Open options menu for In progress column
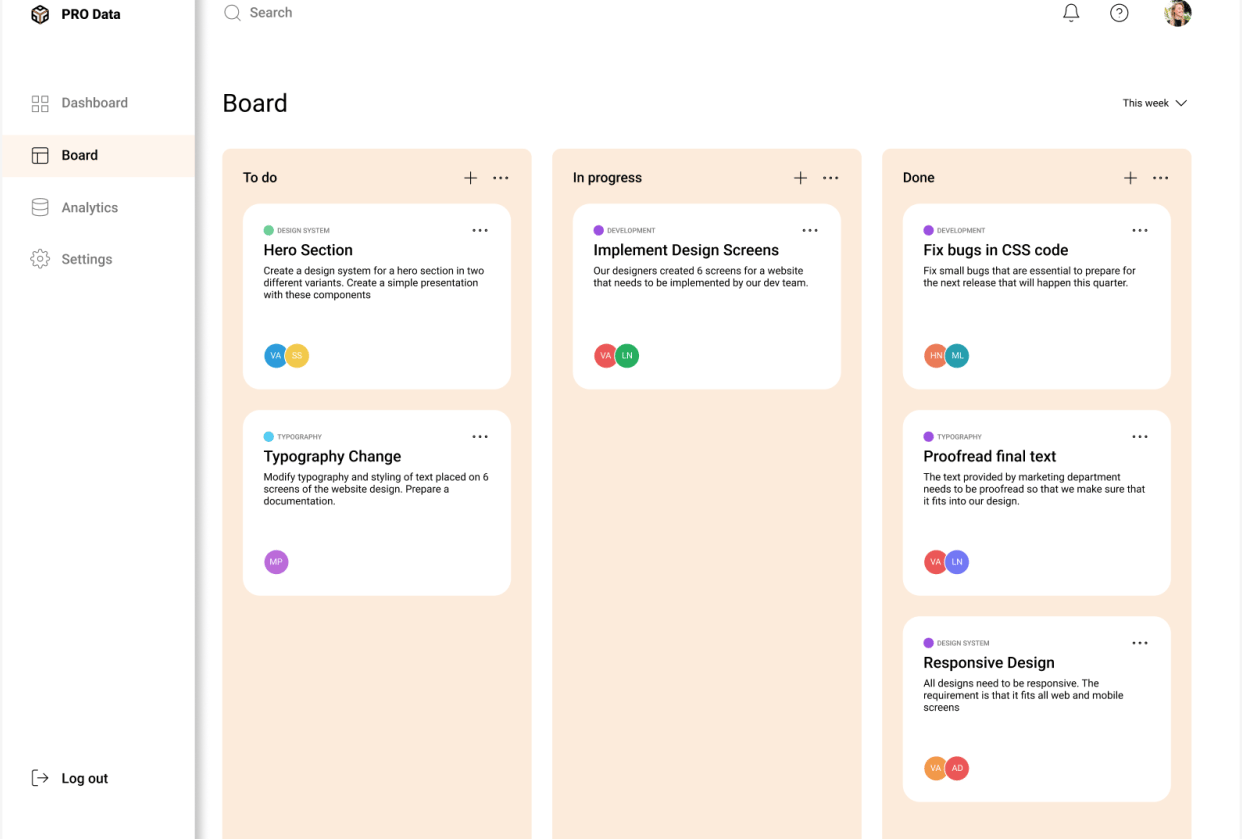This screenshot has height=839, width=1242. pos(831,177)
